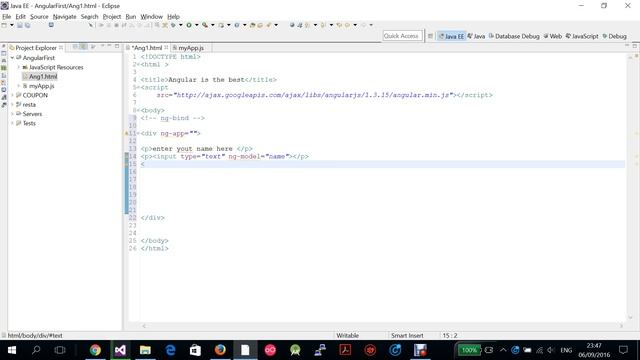The image size is (640, 360).
Task: Open the Help menu
Action: tap(173, 17)
